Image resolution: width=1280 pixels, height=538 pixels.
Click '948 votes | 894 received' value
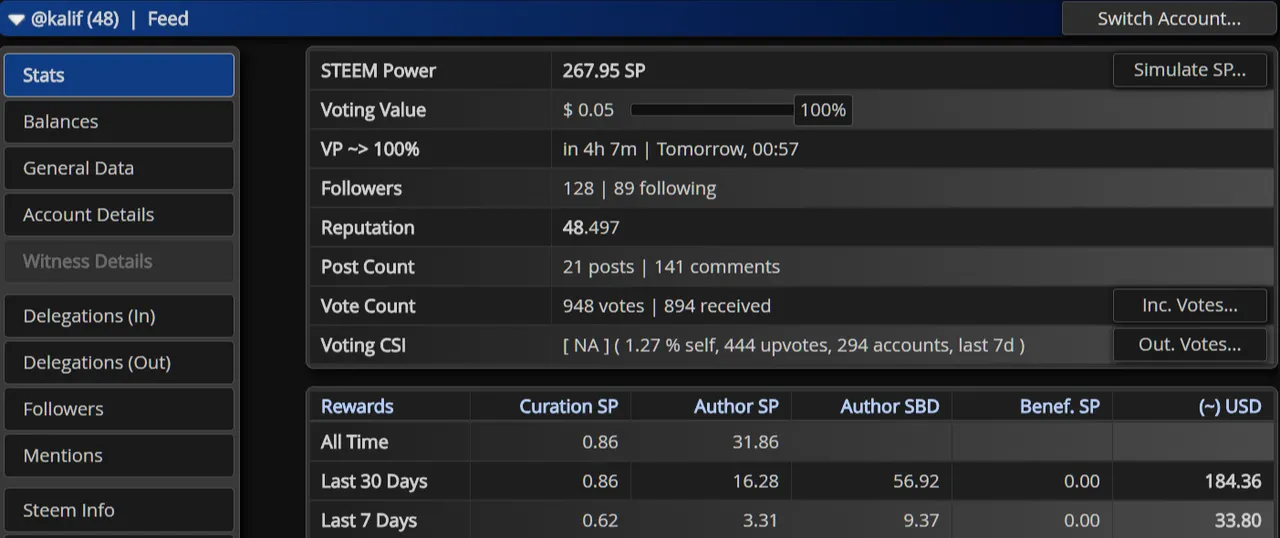tap(667, 306)
